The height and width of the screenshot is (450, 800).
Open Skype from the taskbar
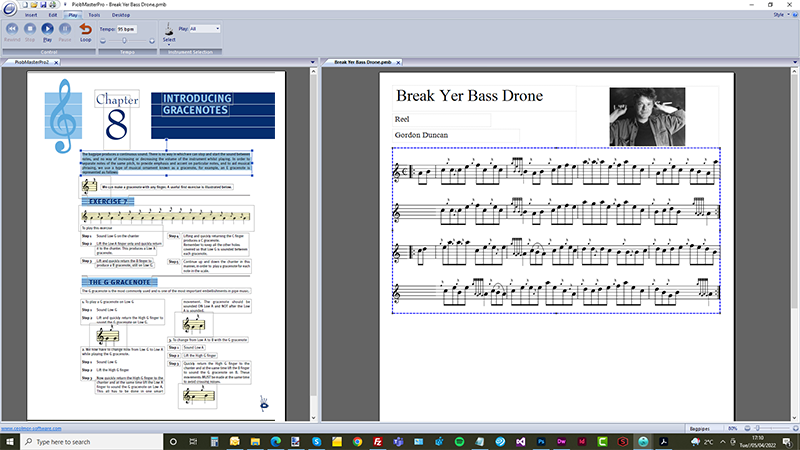(x=316, y=442)
